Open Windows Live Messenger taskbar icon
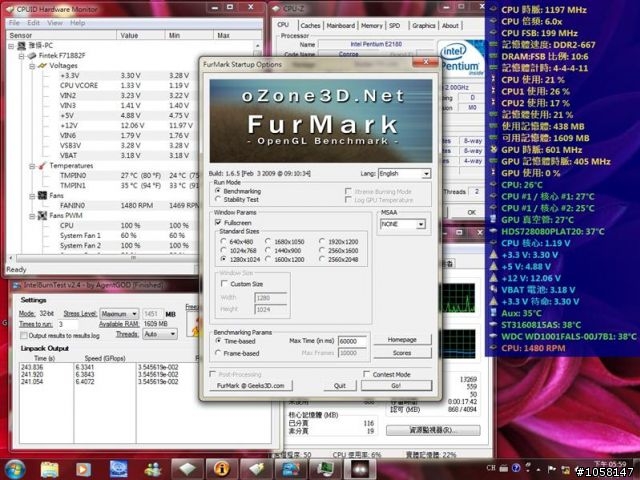The image size is (640, 480). tap(153, 469)
